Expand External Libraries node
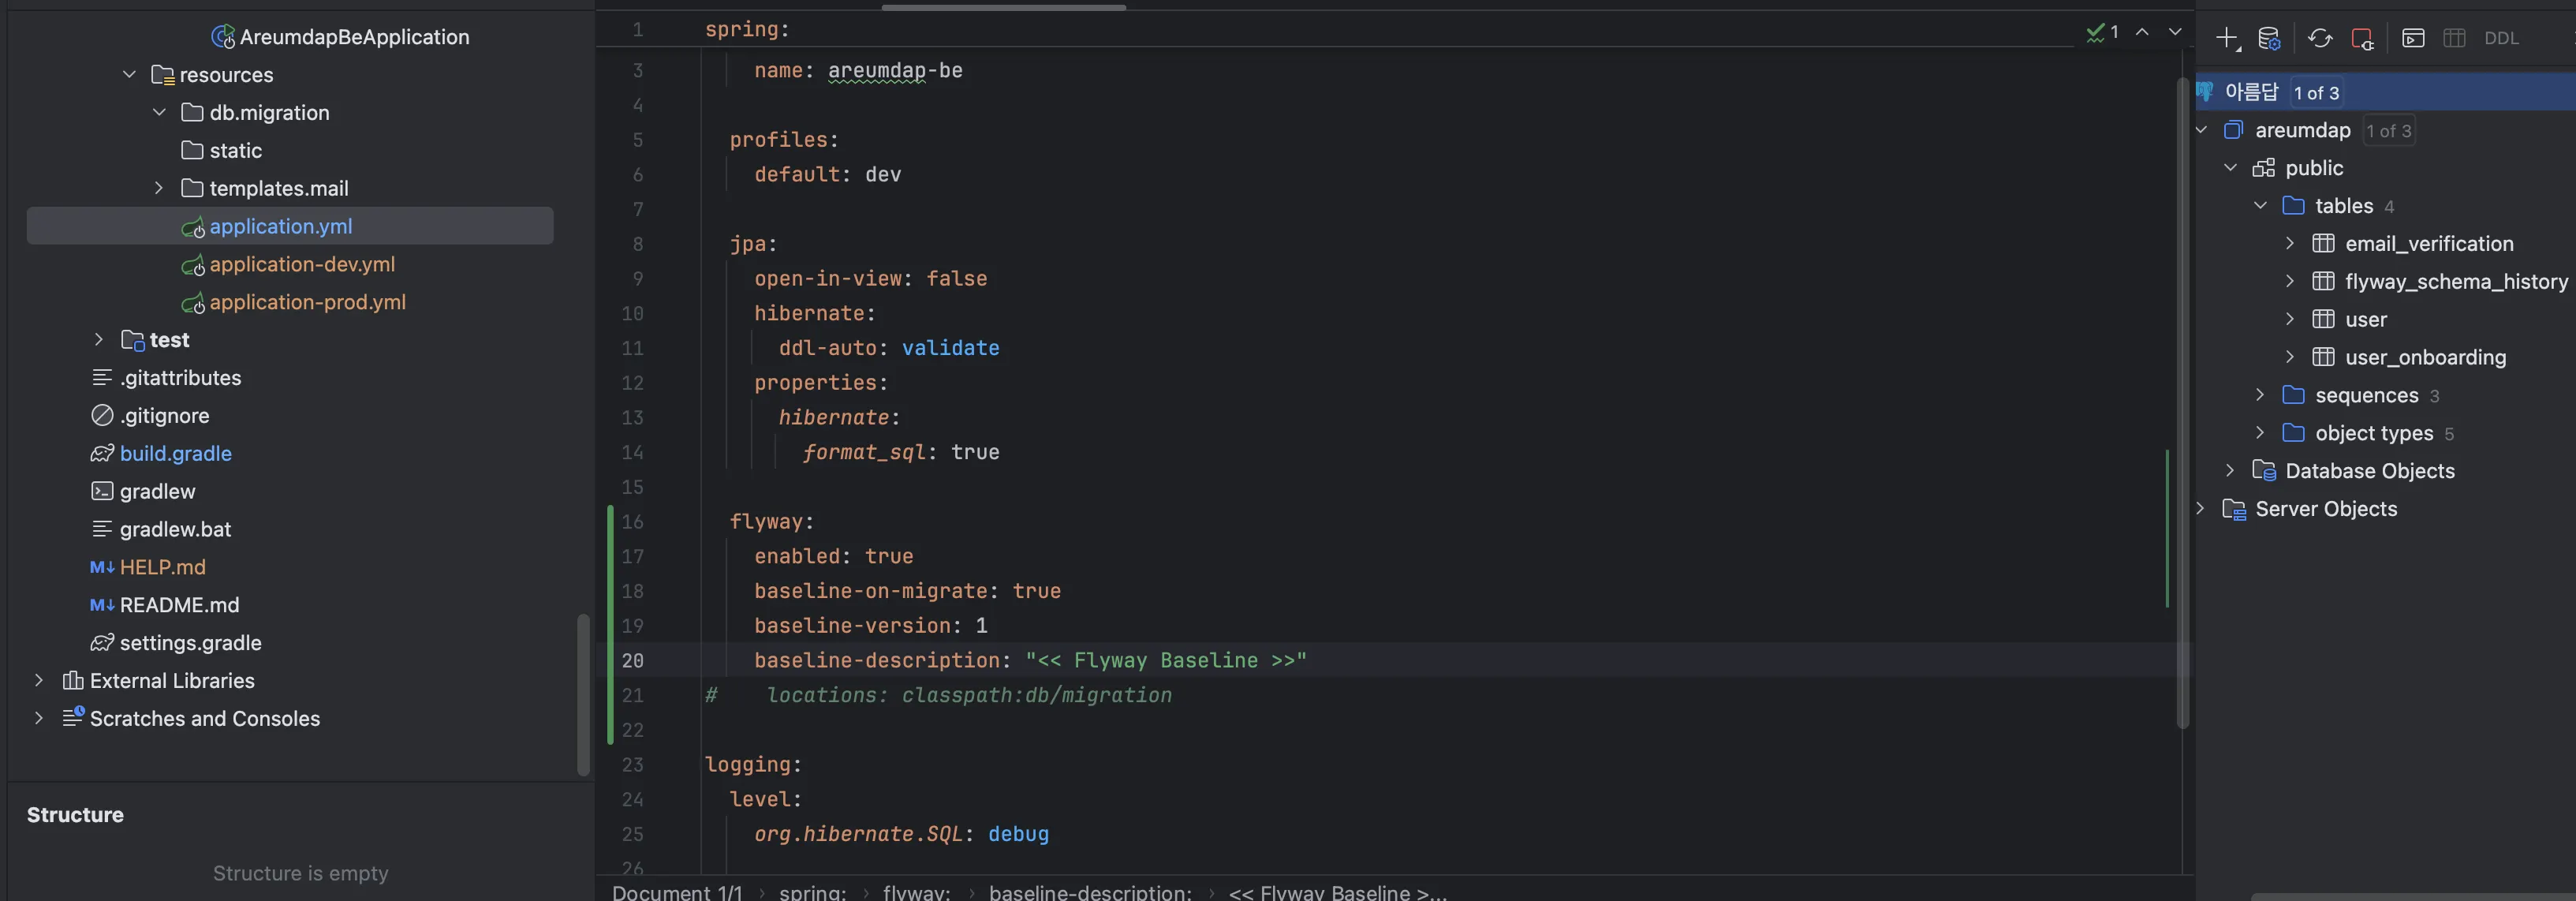This screenshot has height=901, width=2576. pos(38,680)
